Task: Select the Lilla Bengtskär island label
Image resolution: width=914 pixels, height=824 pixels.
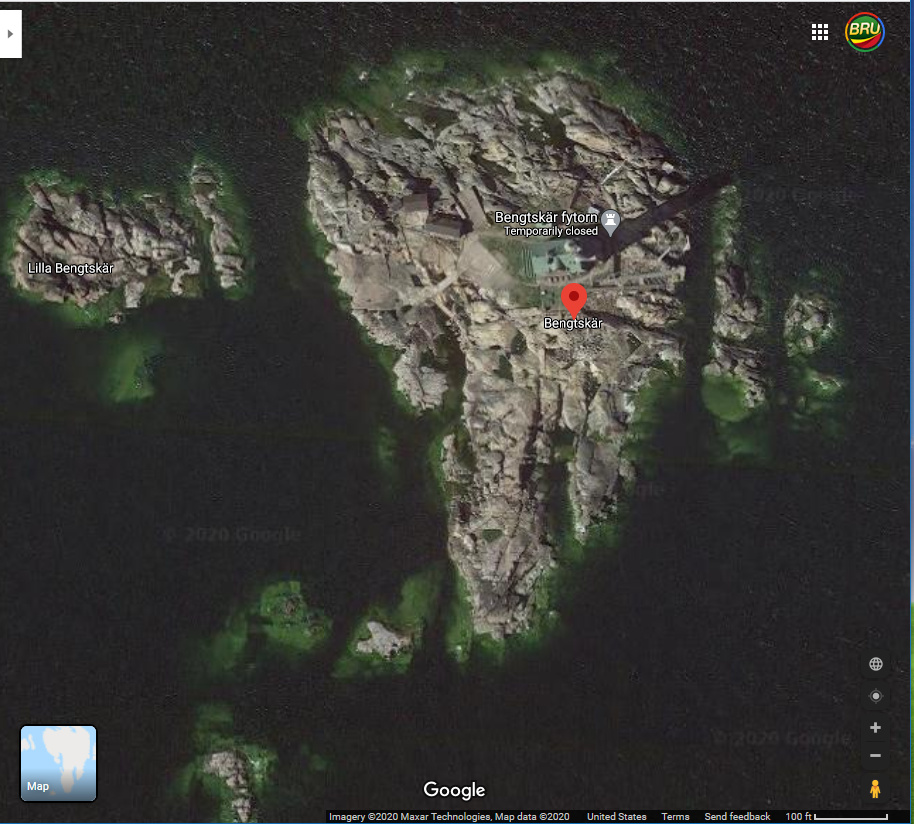Action: [71, 268]
